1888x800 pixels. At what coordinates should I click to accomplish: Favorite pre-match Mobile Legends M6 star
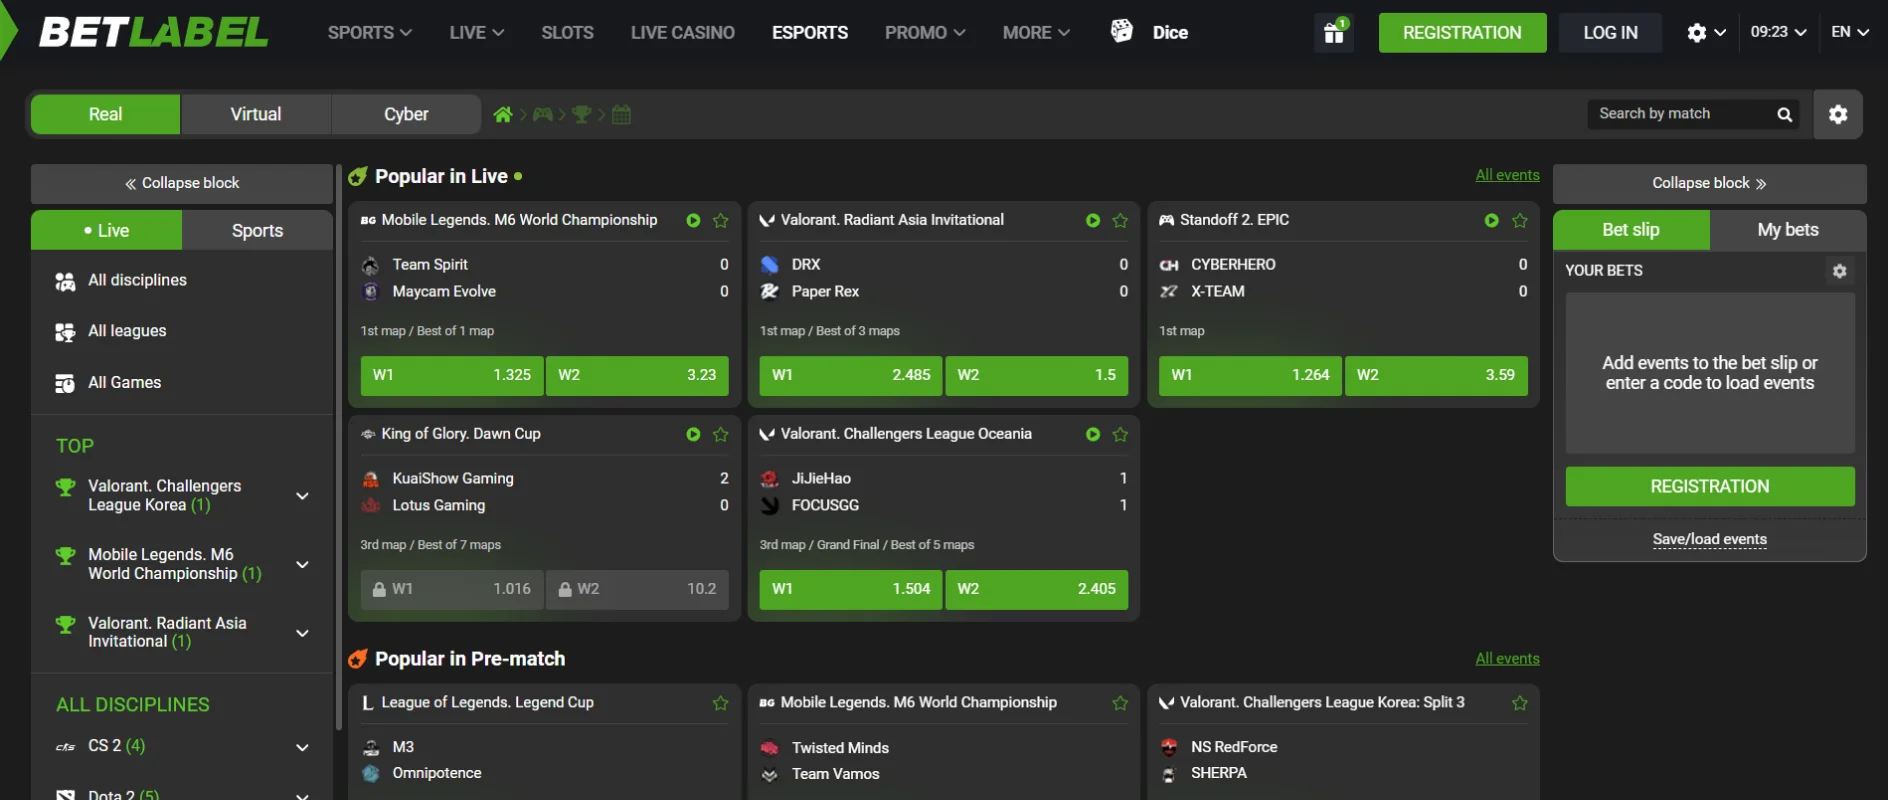(x=1120, y=703)
